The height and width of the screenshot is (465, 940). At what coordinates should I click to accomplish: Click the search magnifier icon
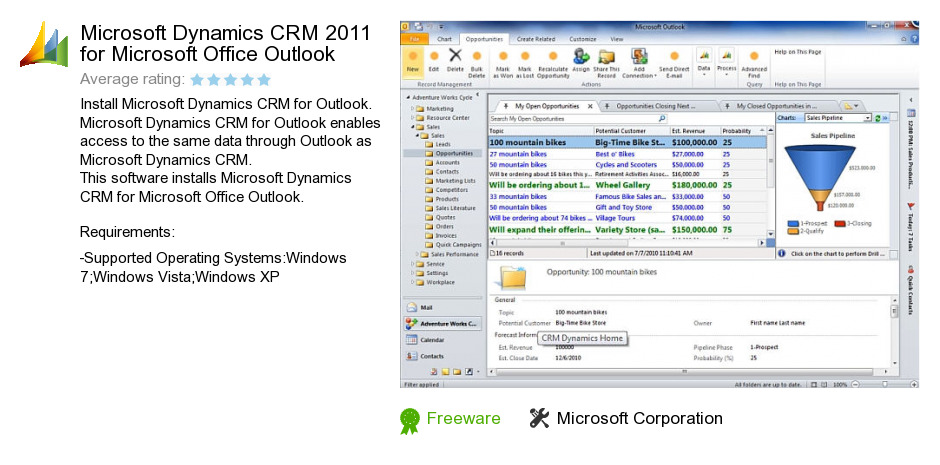[662, 119]
